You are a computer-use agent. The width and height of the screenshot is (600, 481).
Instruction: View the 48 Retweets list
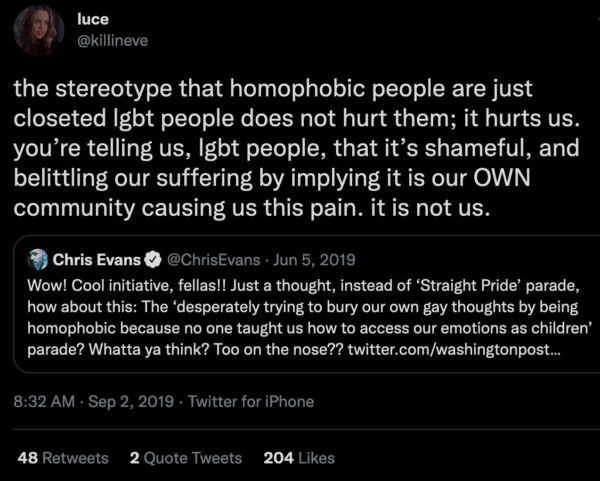pos(63,457)
